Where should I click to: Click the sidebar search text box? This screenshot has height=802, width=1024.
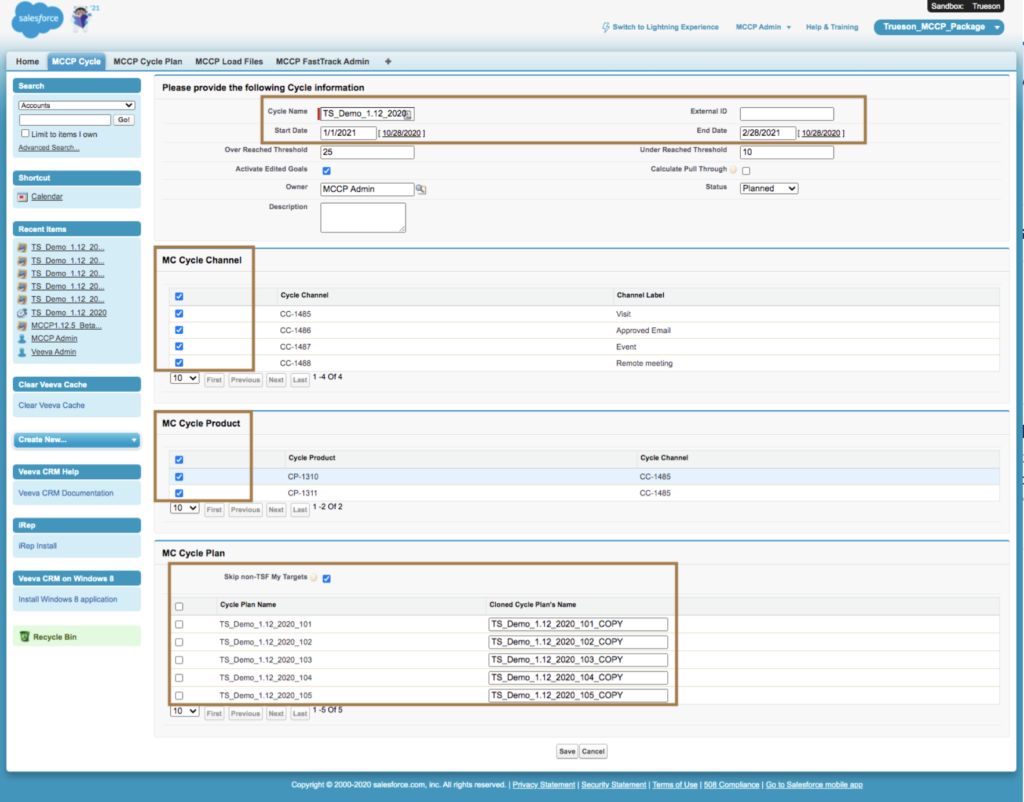pos(65,120)
